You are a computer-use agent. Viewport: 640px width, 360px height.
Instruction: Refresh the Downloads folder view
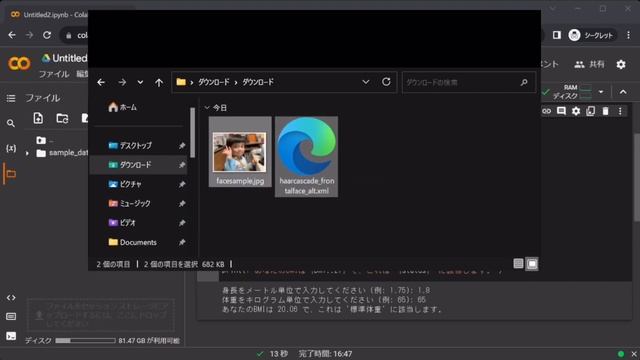tap(386, 82)
